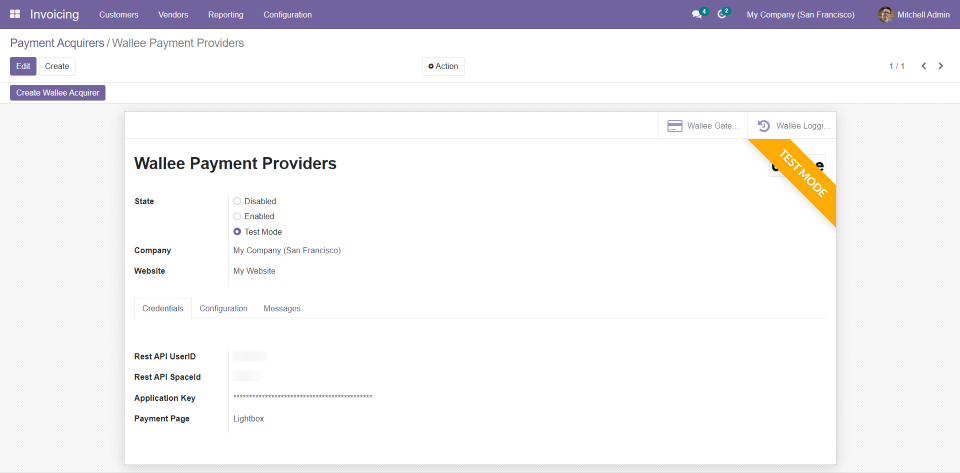Screen dimensions: 960x473
Task: Open Wallee Gateway credit card button
Action: coord(702,126)
